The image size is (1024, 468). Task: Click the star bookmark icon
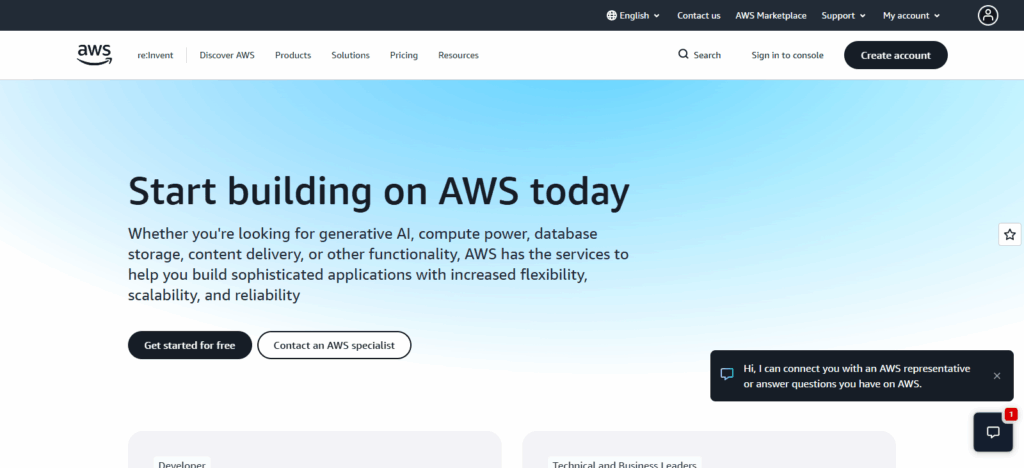(1010, 234)
